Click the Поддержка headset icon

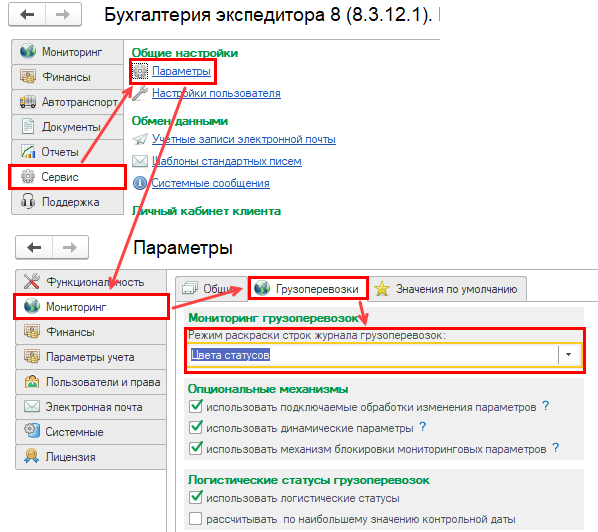pos(28,202)
